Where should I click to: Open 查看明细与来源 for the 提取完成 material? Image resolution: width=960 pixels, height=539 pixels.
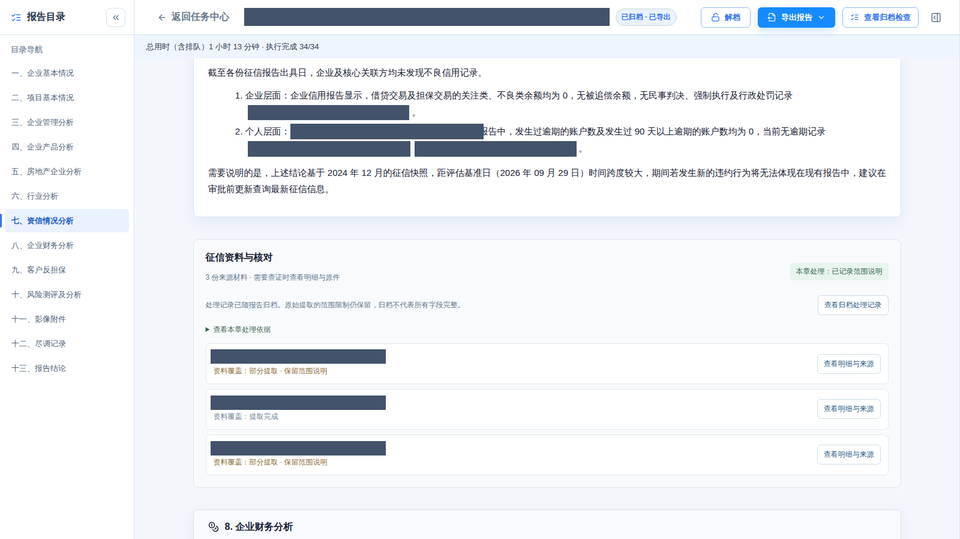[x=849, y=409]
